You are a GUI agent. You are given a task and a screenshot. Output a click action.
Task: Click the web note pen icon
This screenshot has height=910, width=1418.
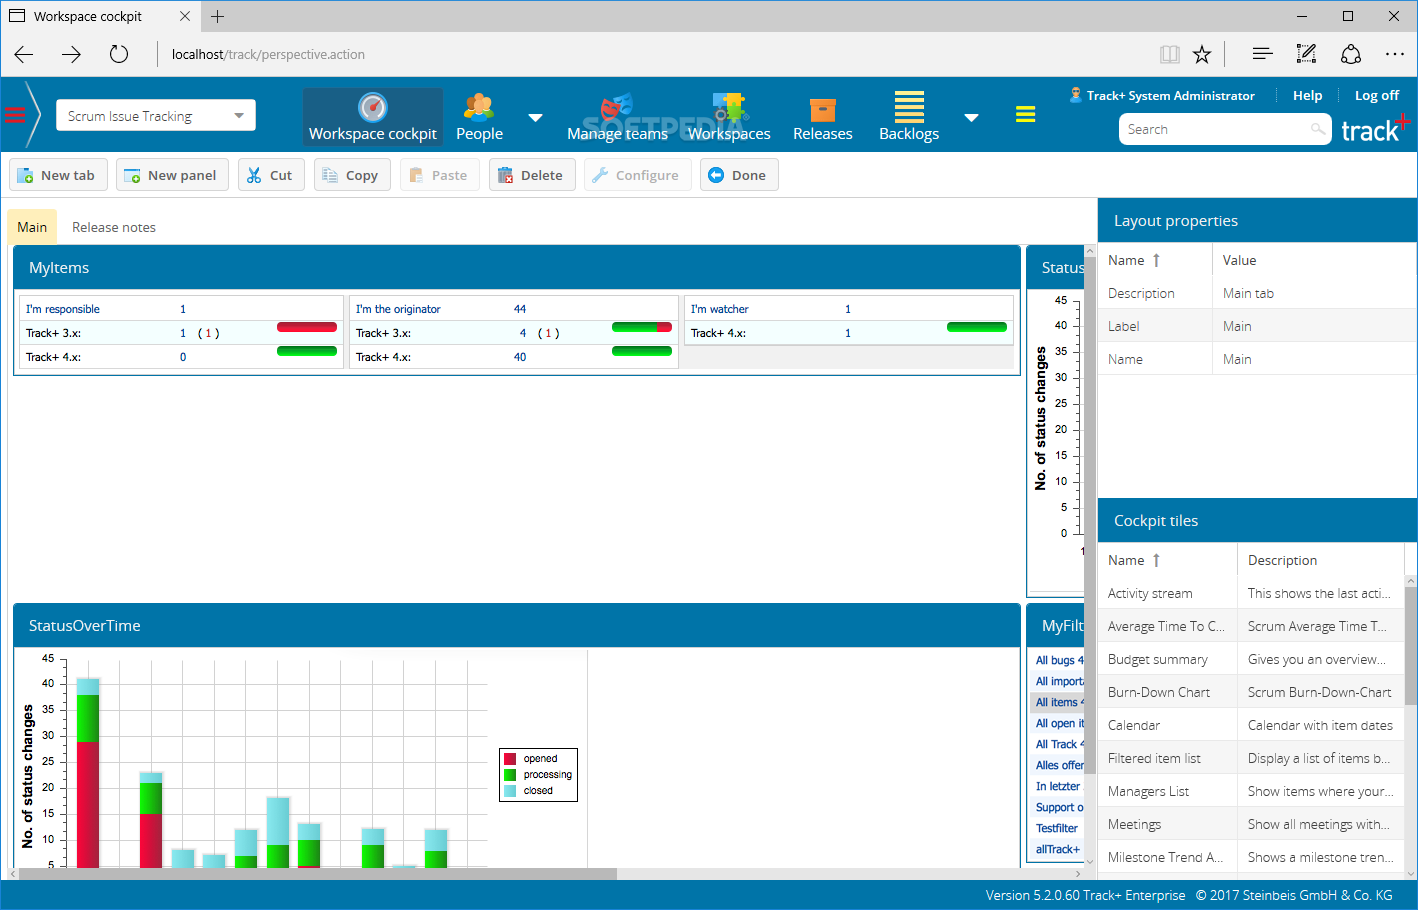point(1306,54)
